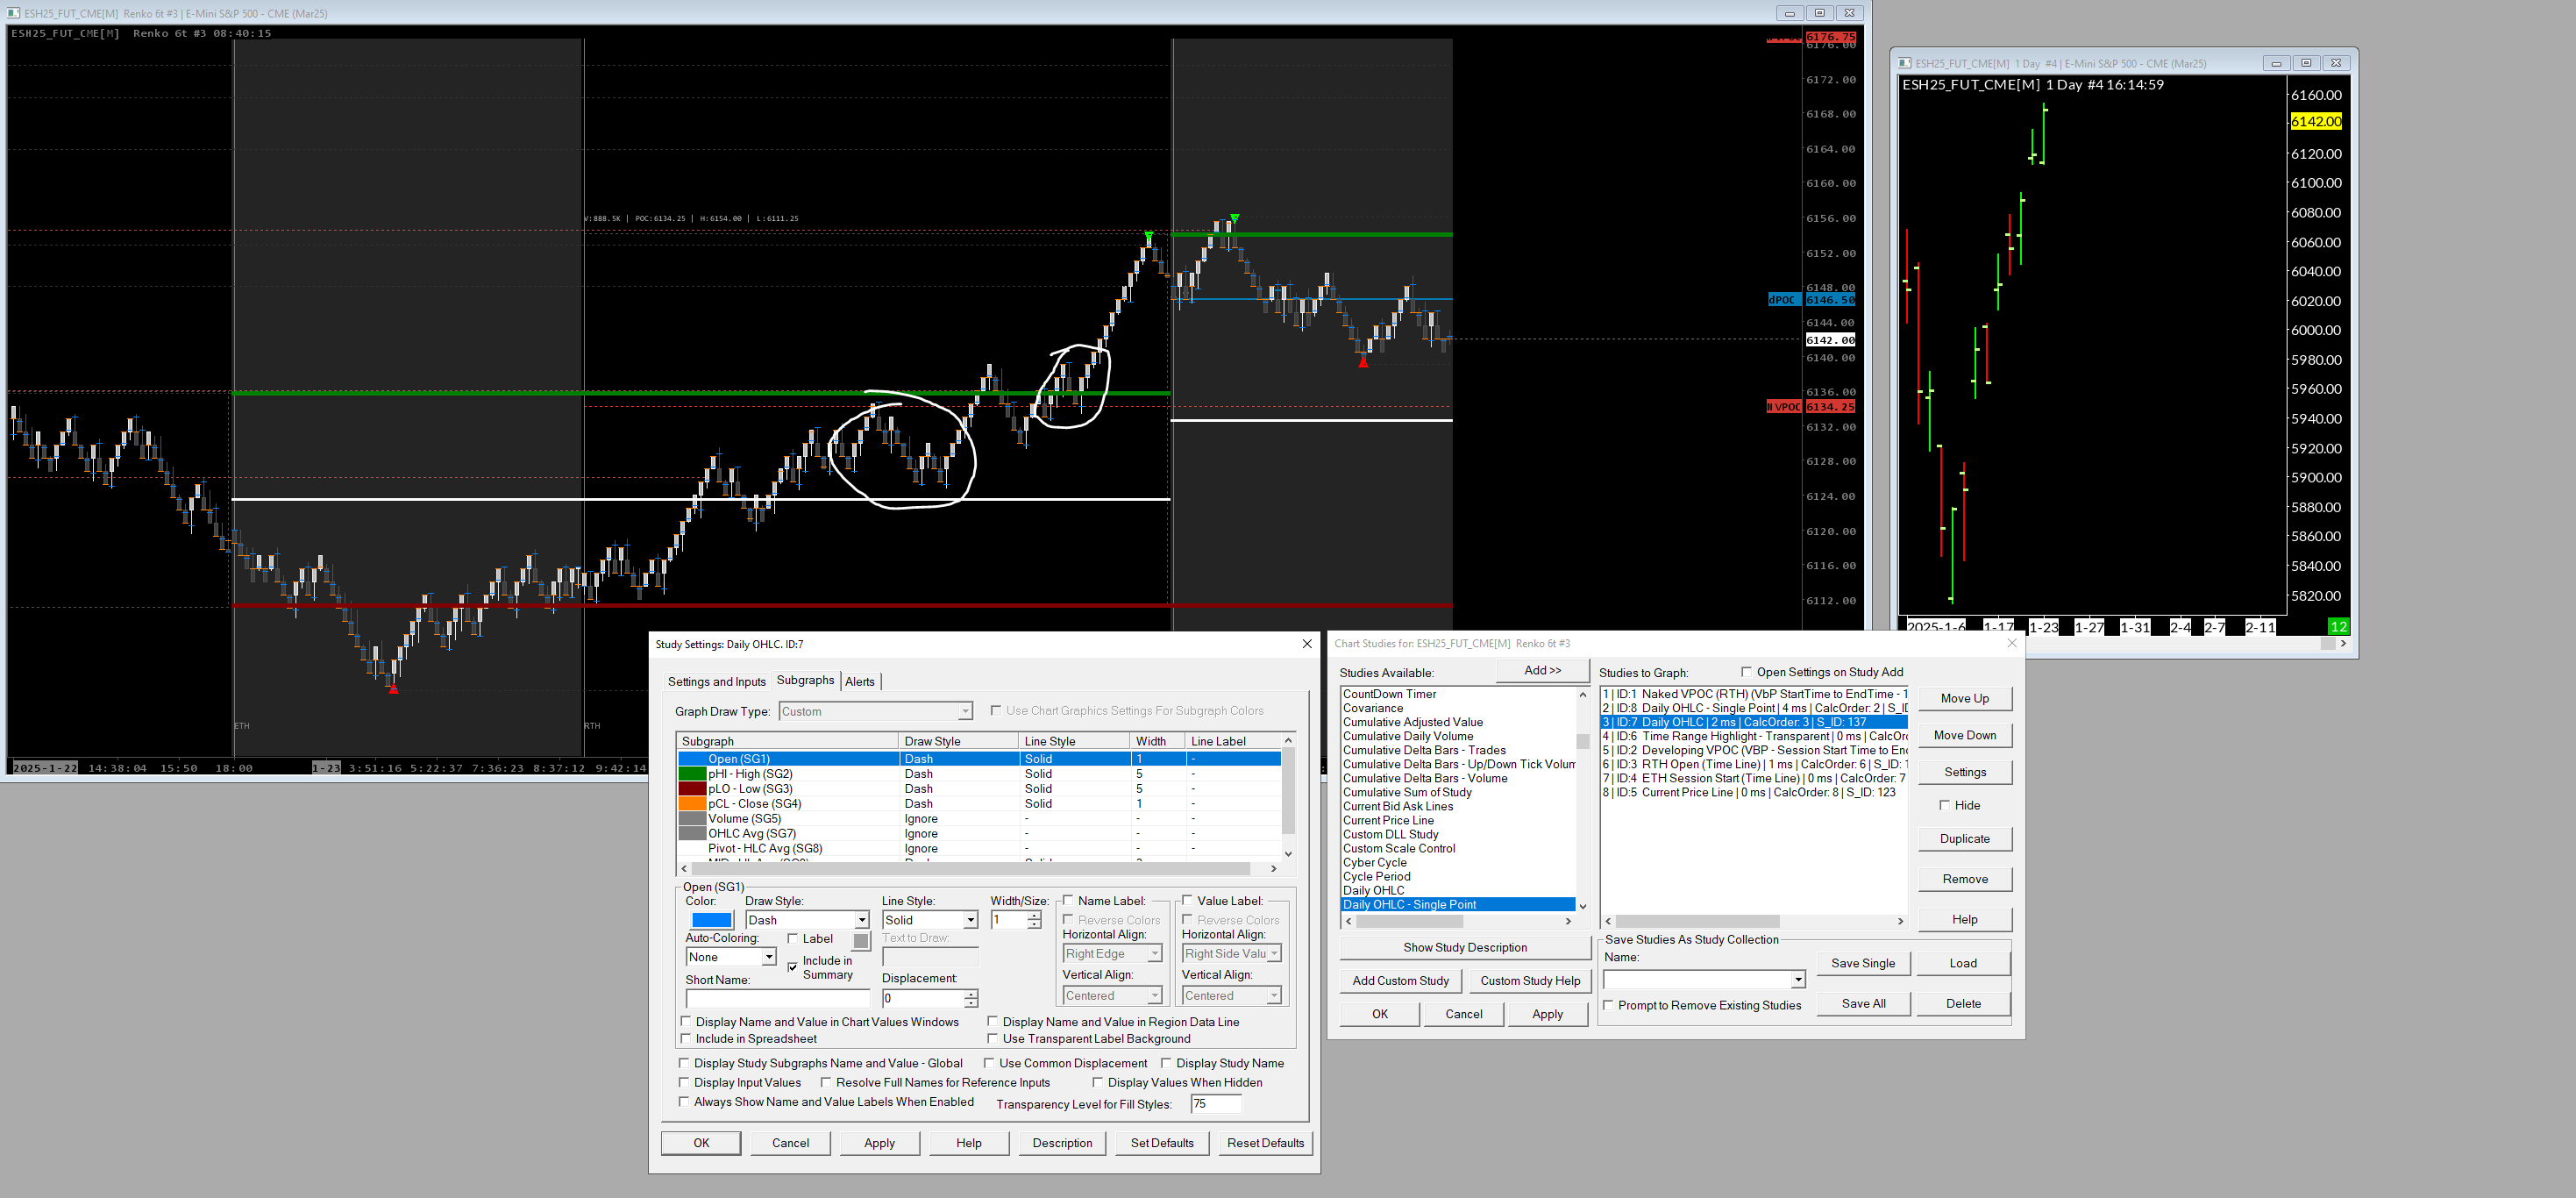
Task: Open the blue Open (SG1) color picker
Action: click(x=711, y=920)
